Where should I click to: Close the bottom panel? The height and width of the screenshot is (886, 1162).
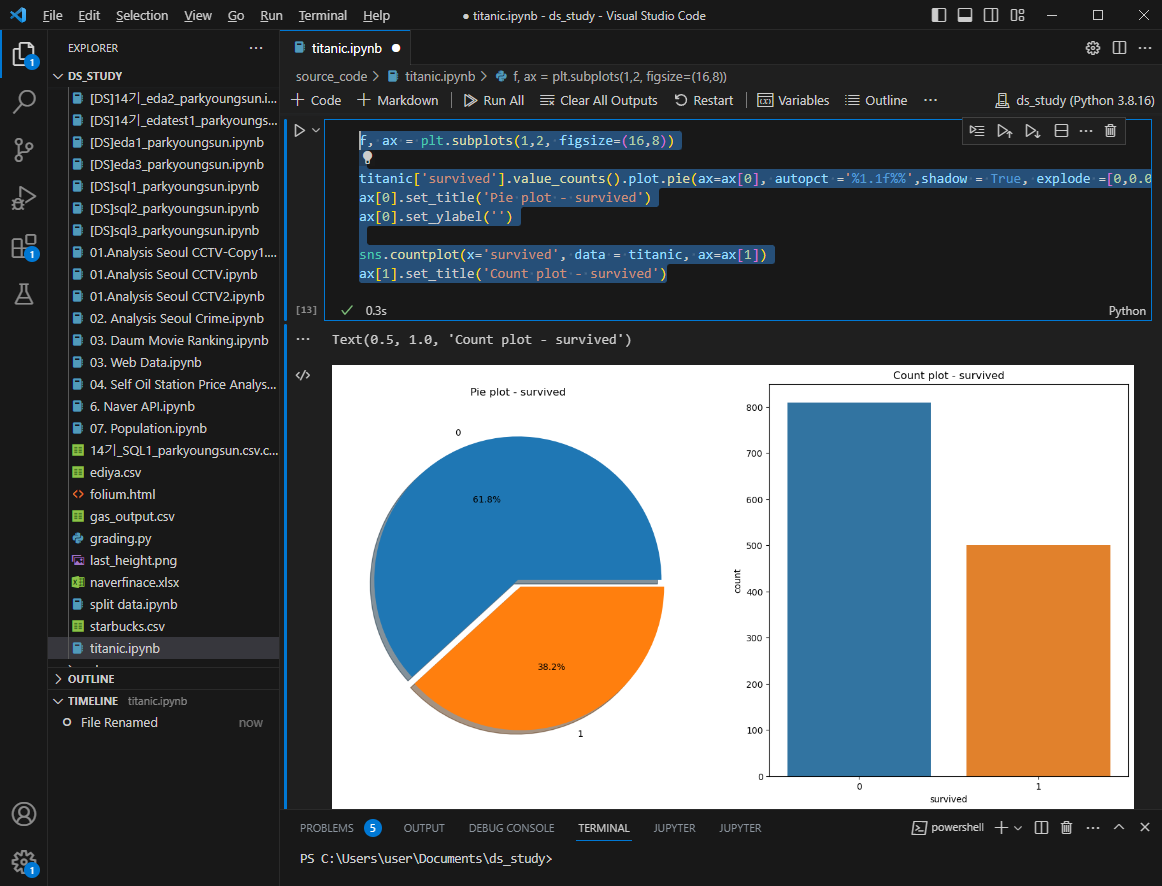[x=1145, y=827]
